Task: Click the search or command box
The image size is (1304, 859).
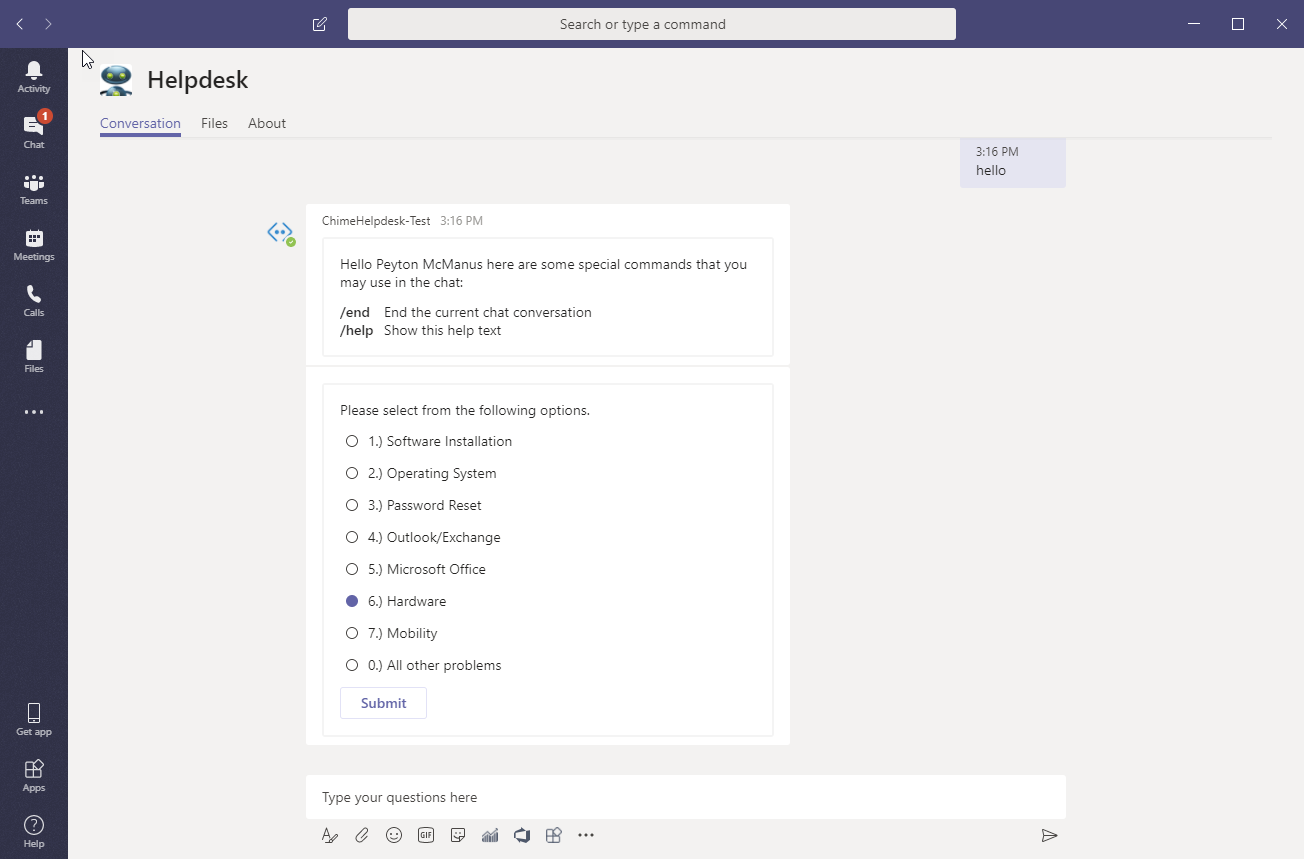Action: pyautogui.click(x=652, y=24)
